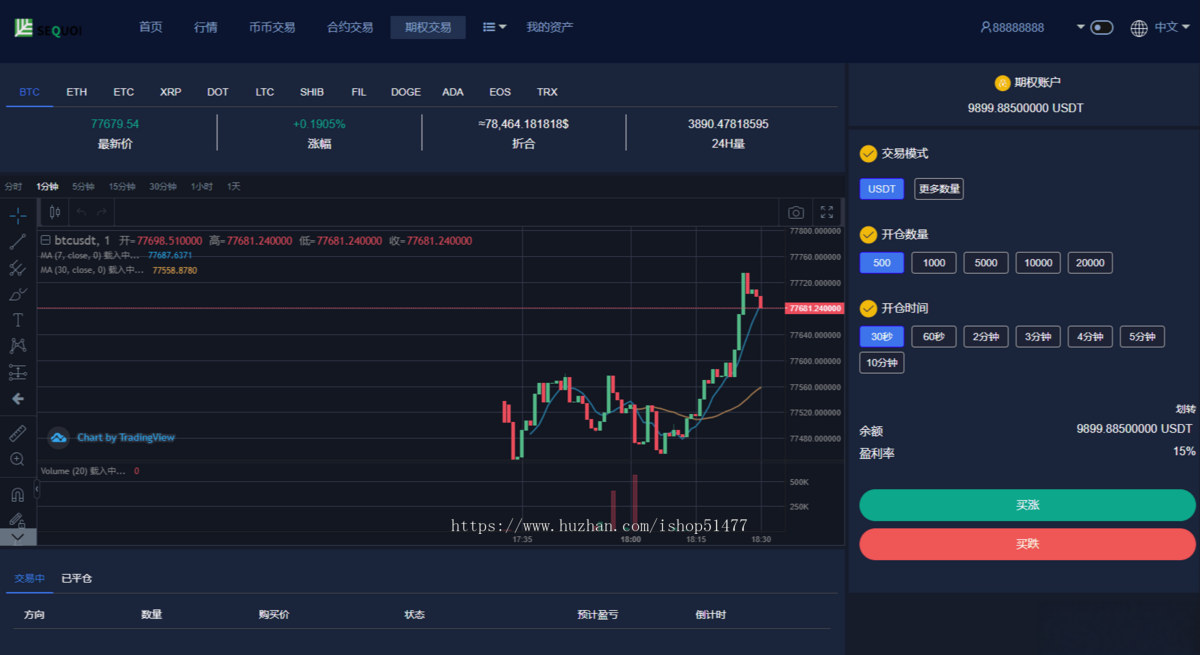The image size is (1200, 655).
Task: Click the lock drawings pencil icon
Action: 18,519
